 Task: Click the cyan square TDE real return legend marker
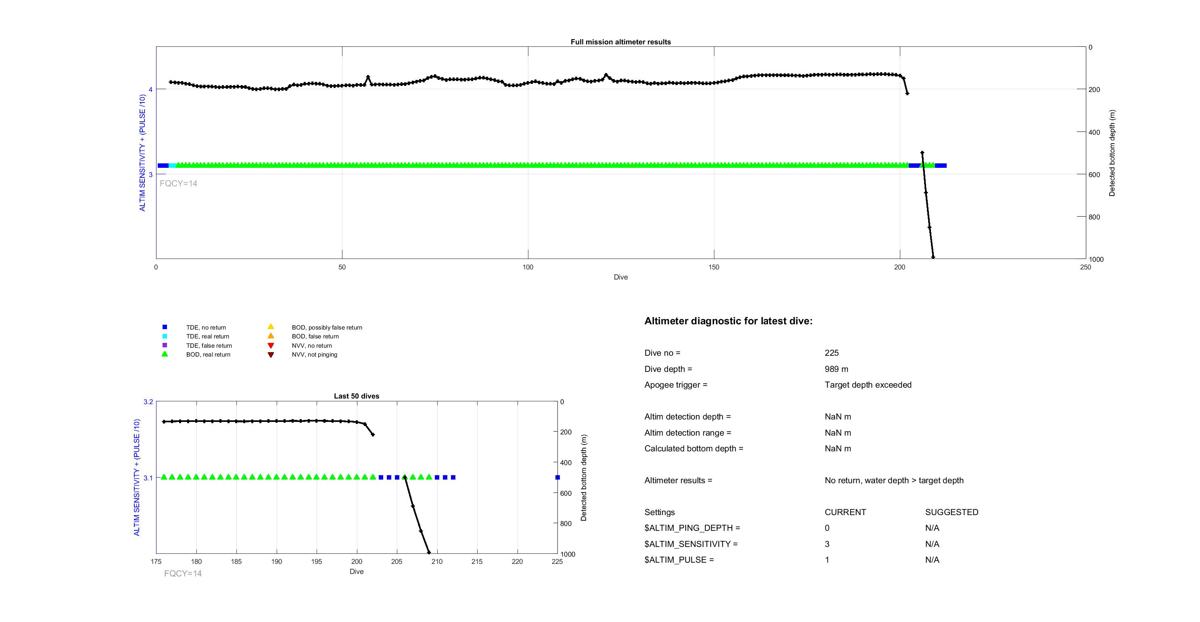click(x=163, y=336)
